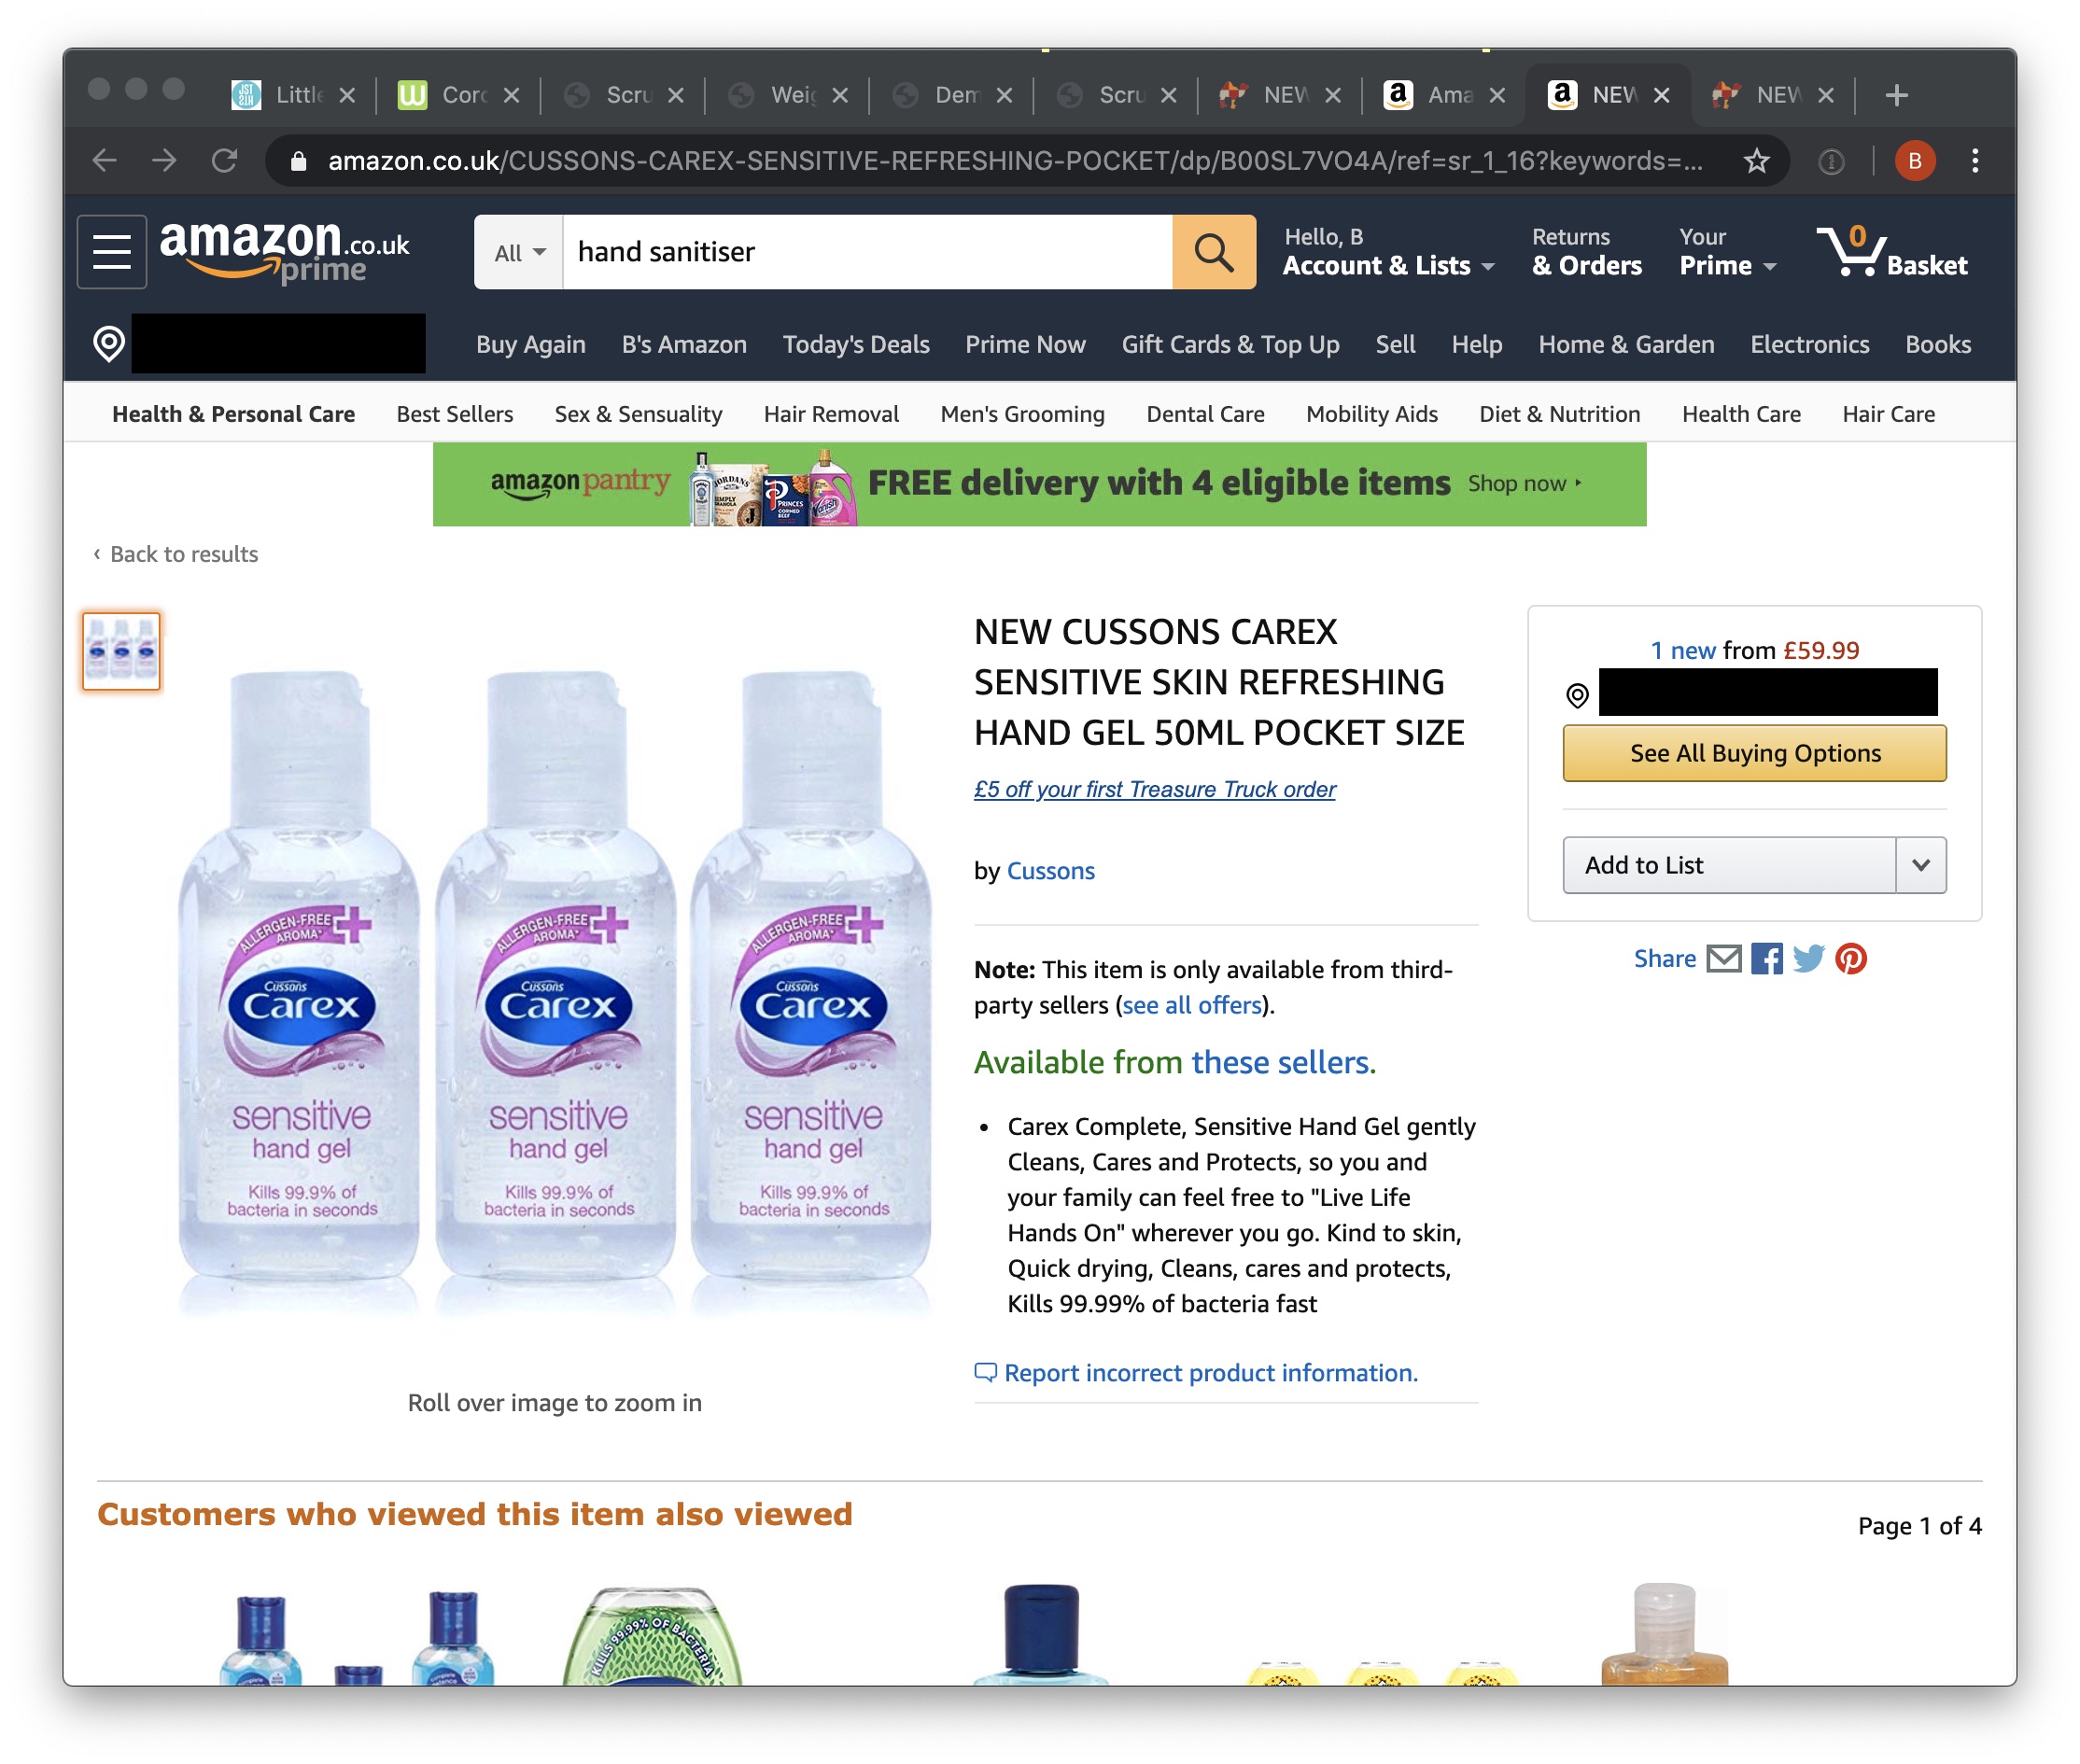Click the location pin in buy box
Screen dimensions: 2080x1764
[x=1577, y=695]
